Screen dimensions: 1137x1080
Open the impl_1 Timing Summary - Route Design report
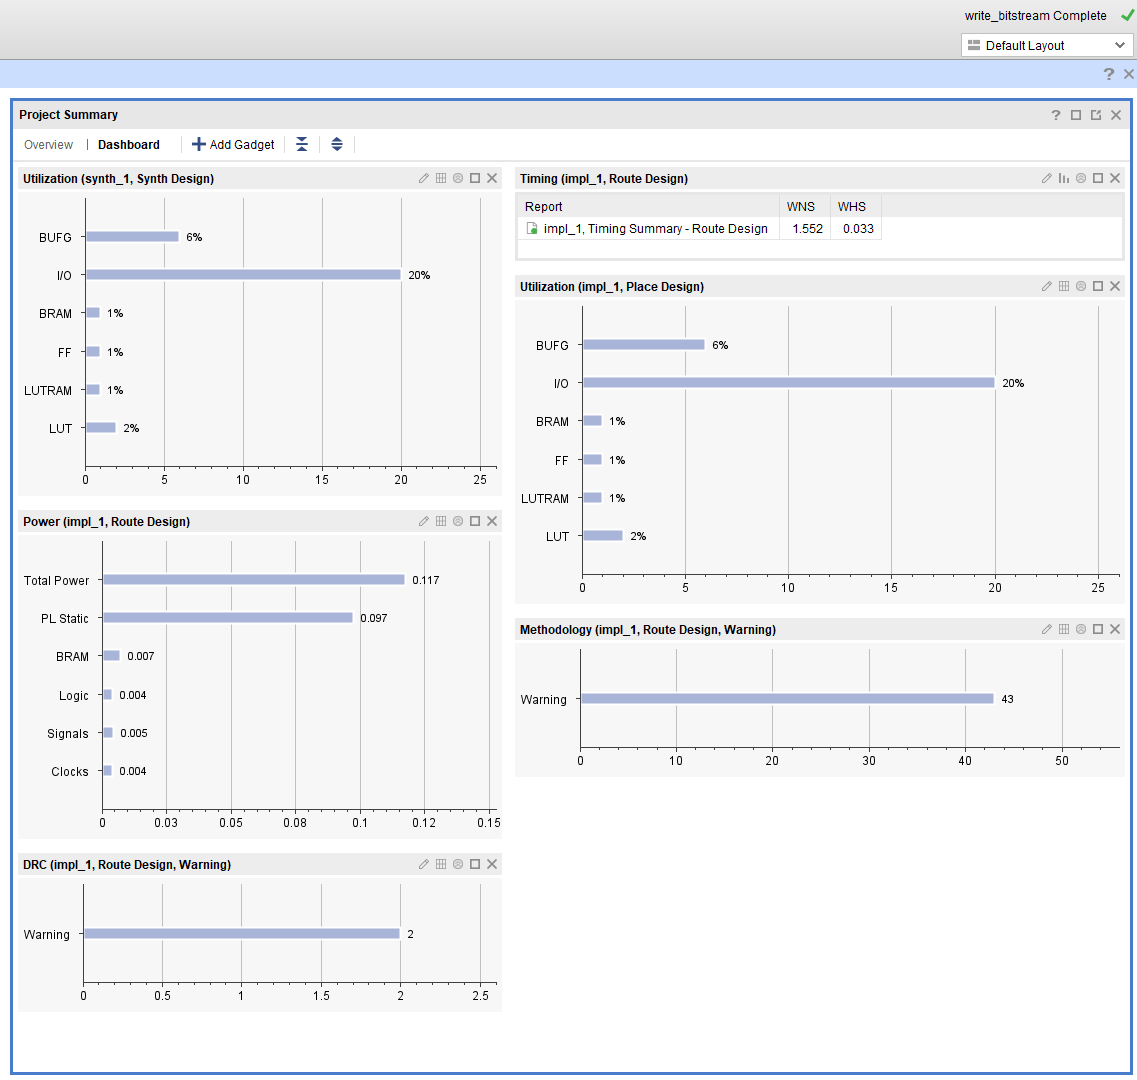(656, 229)
